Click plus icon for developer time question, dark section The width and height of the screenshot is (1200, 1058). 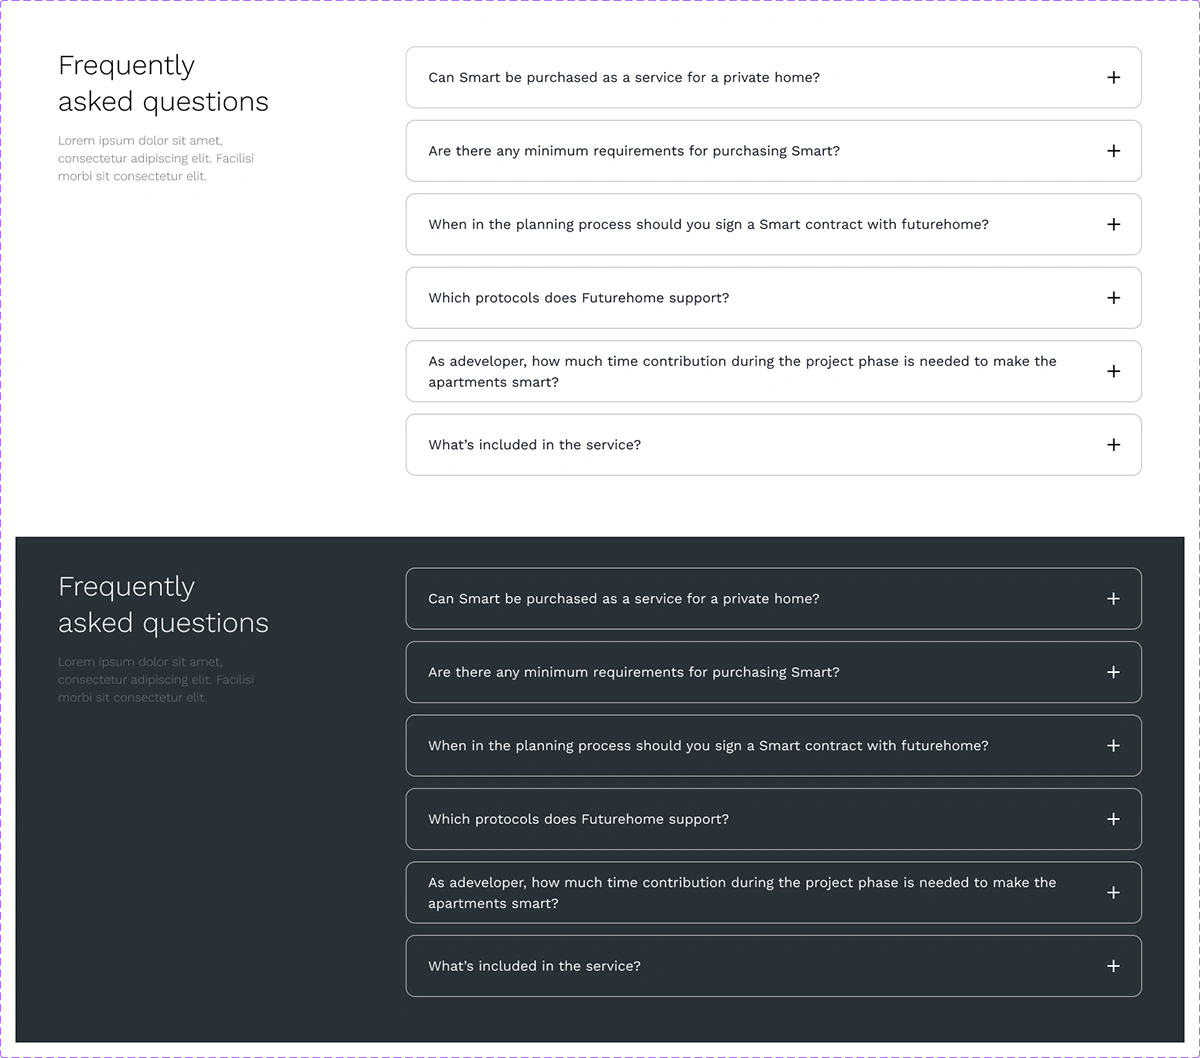tap(1113, 893)
